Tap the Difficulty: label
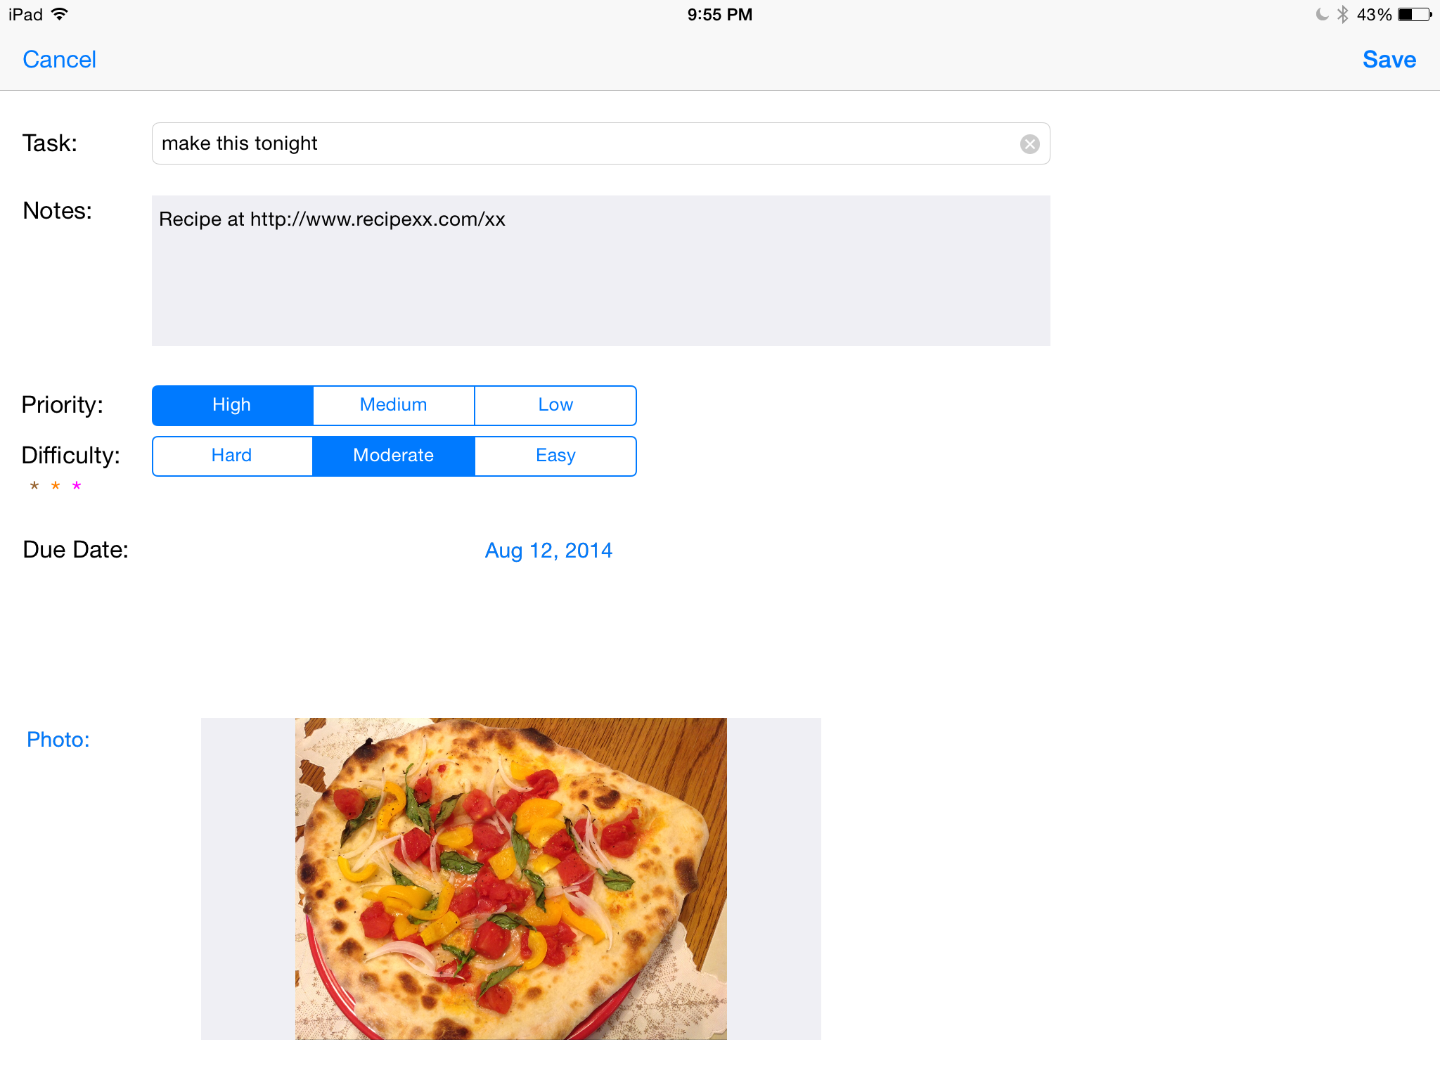This screenshot has width=1440, height=1080. pyautogui.click(x=70, y=456)
